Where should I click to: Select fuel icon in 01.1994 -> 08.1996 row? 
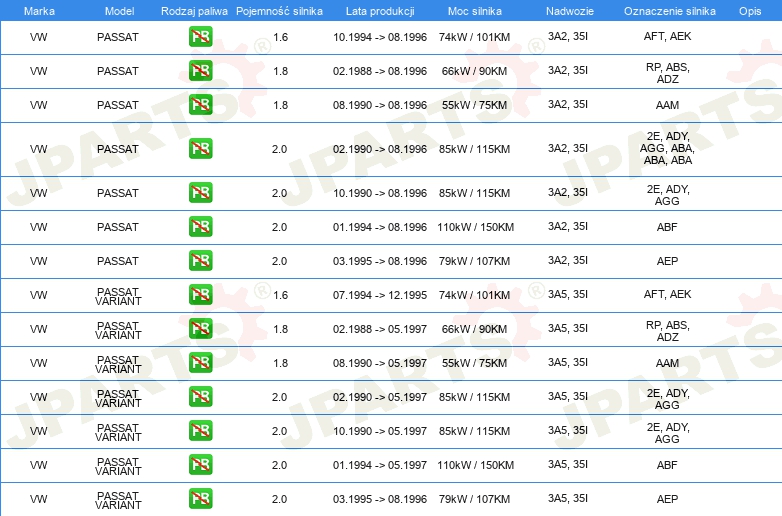200,226
